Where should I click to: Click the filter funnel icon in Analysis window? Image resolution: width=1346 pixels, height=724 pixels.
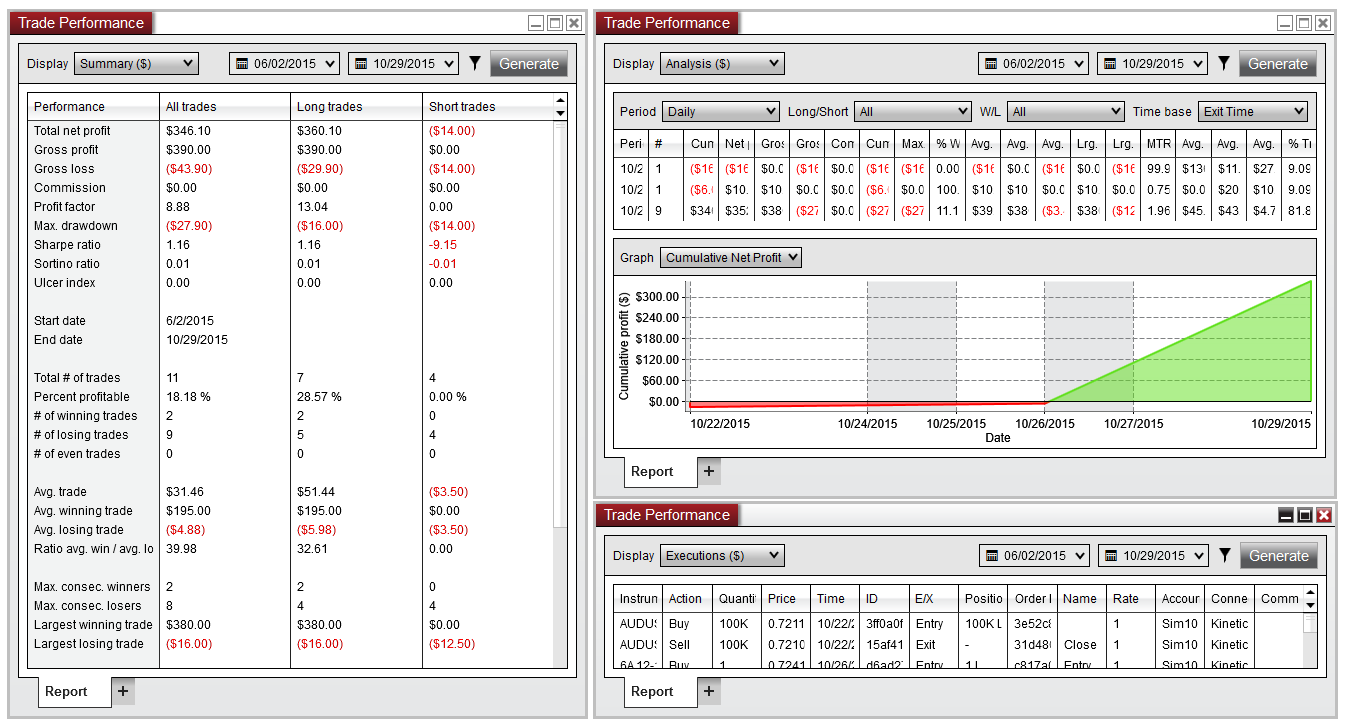(x=1223, y=64)
